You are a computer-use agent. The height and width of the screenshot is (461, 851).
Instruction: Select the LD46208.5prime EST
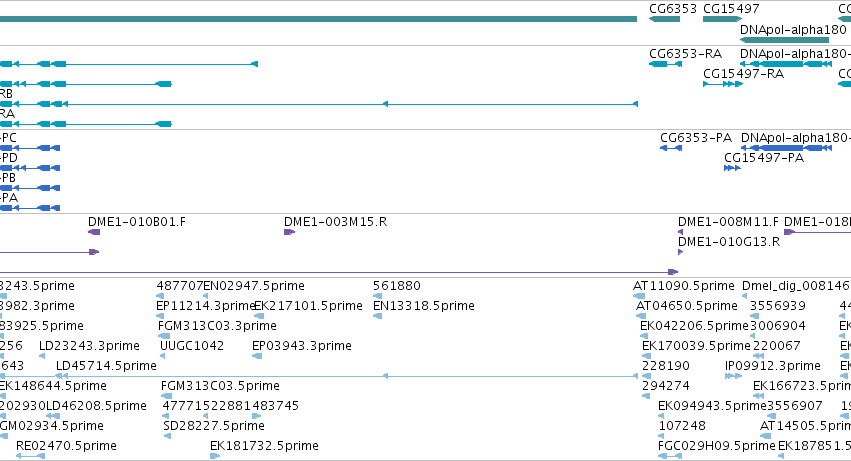click(53, 417)
